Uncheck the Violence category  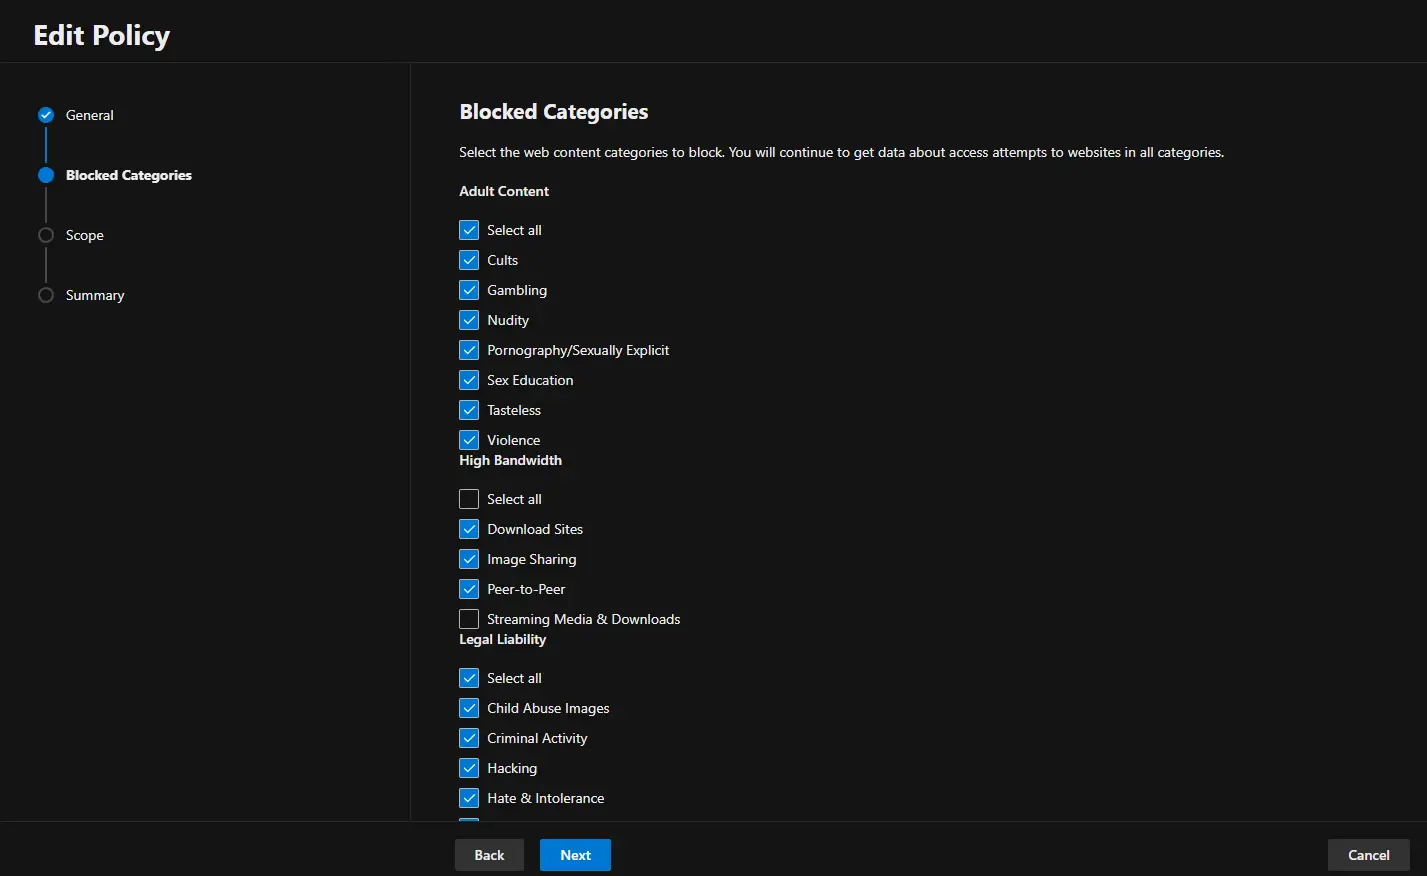pyautogui.click(x=468, y=439)
